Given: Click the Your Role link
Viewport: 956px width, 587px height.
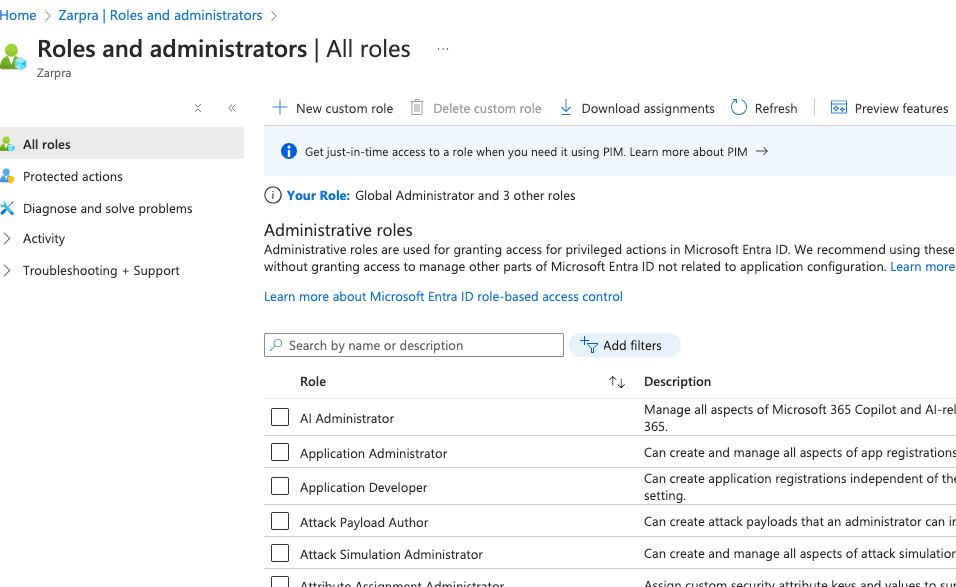Looking at the screenshot, I should point(318,196).
